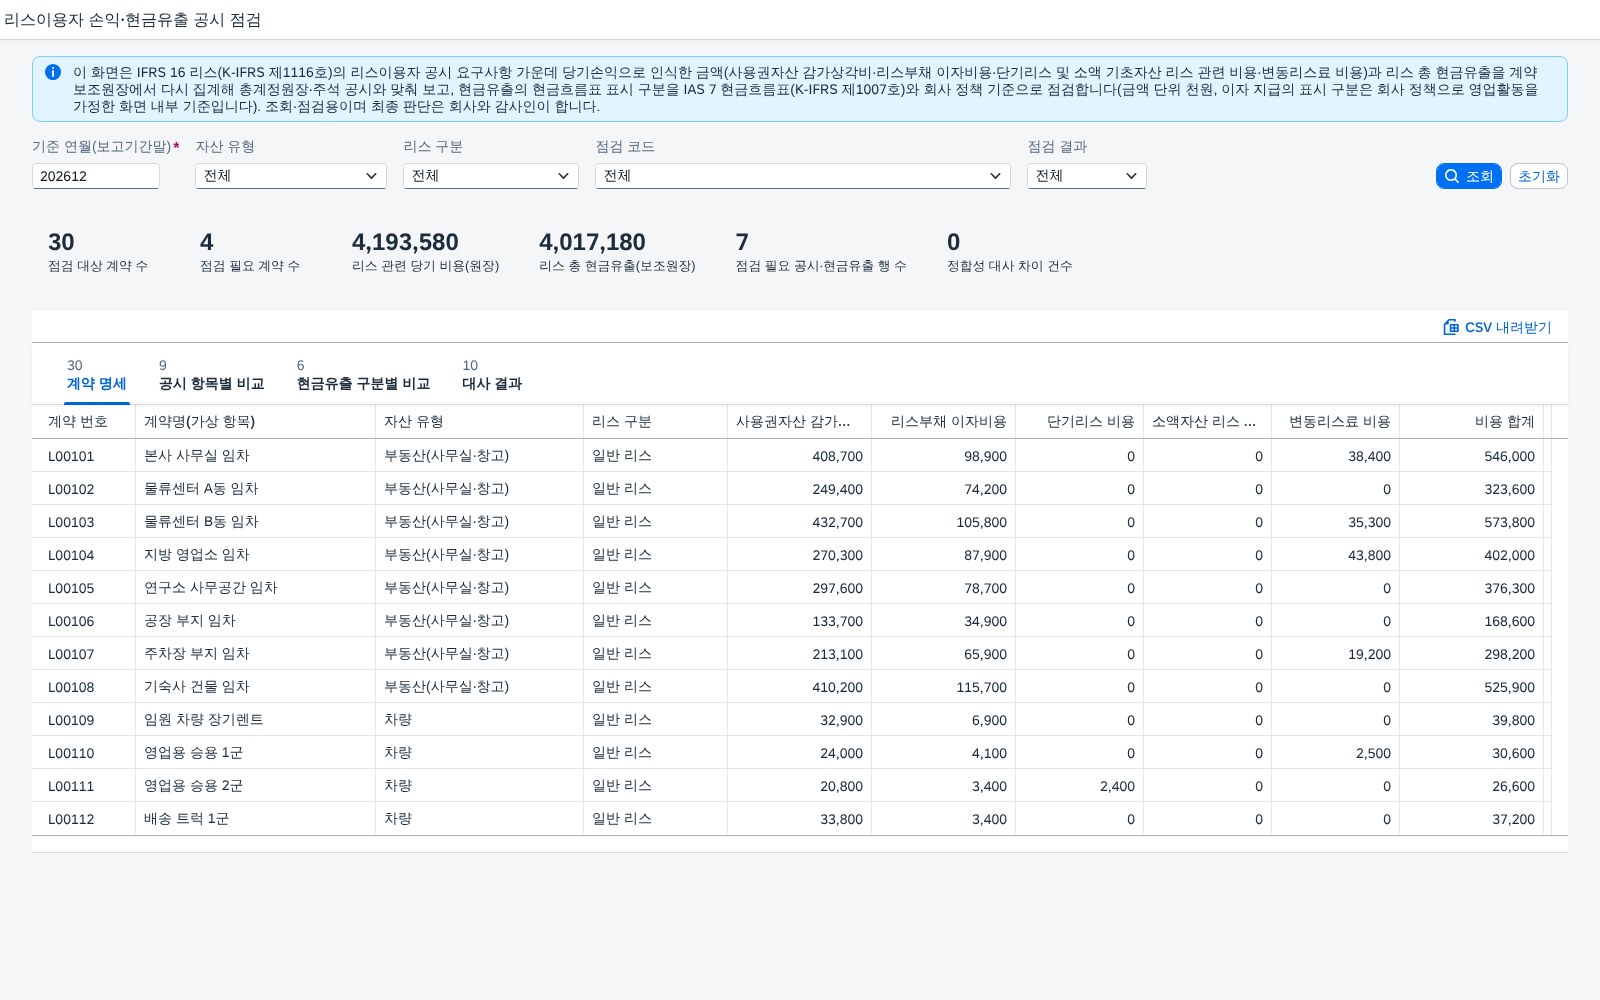Click the 단기리스 비용 column header
Image resolution: width=1600 pixels, height=1000 pixels.
1079,422
